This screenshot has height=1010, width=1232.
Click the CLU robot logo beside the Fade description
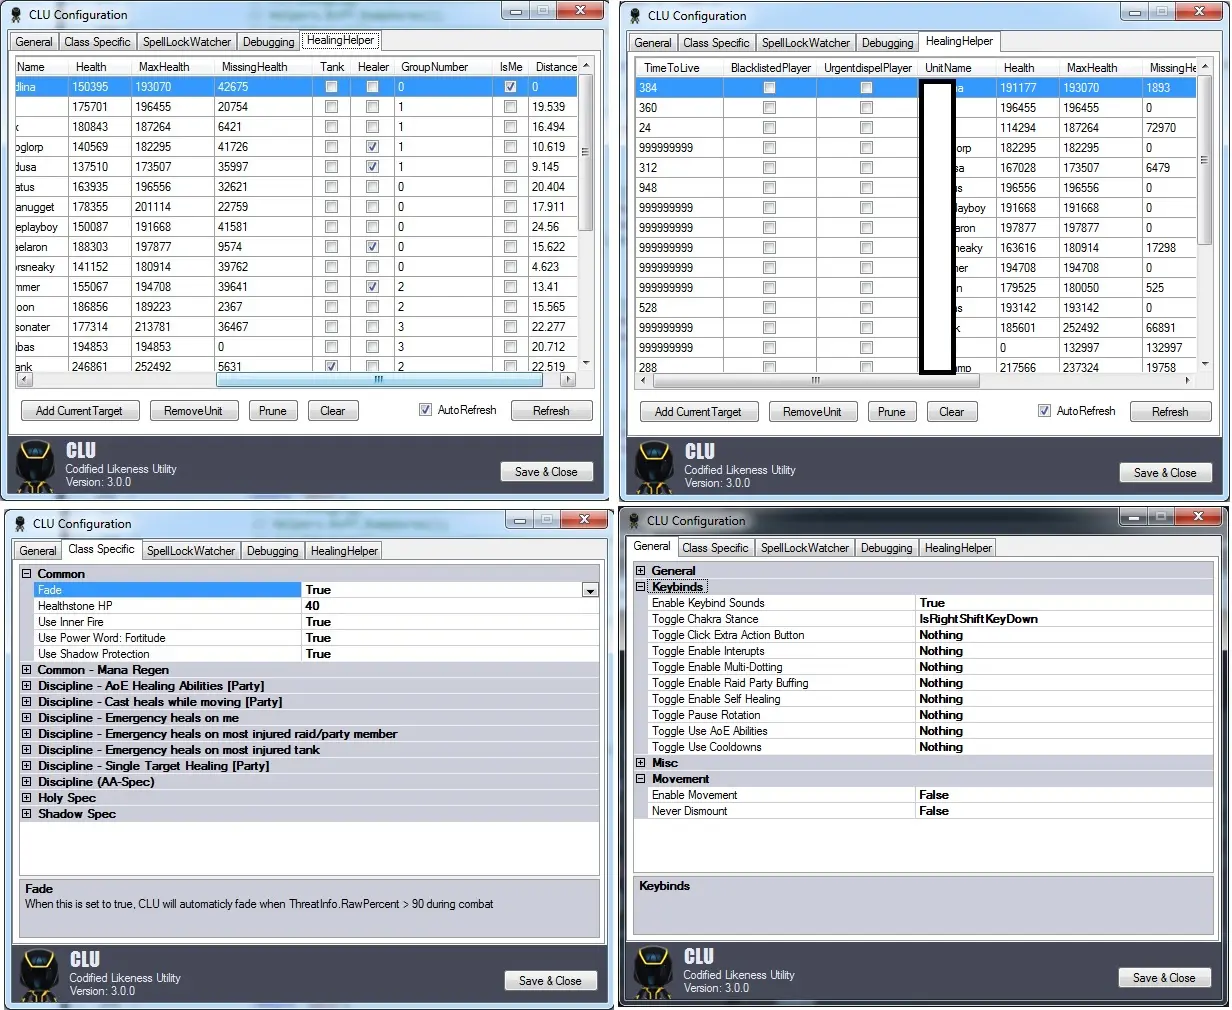(40, 975)
